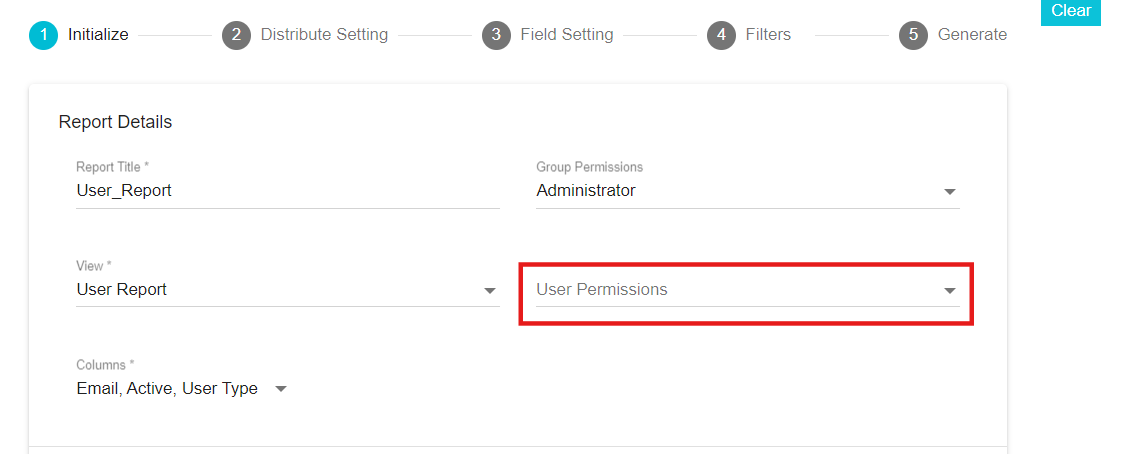Open the Distribute Setting step
1131x454 pixels.
click(324, 35)
